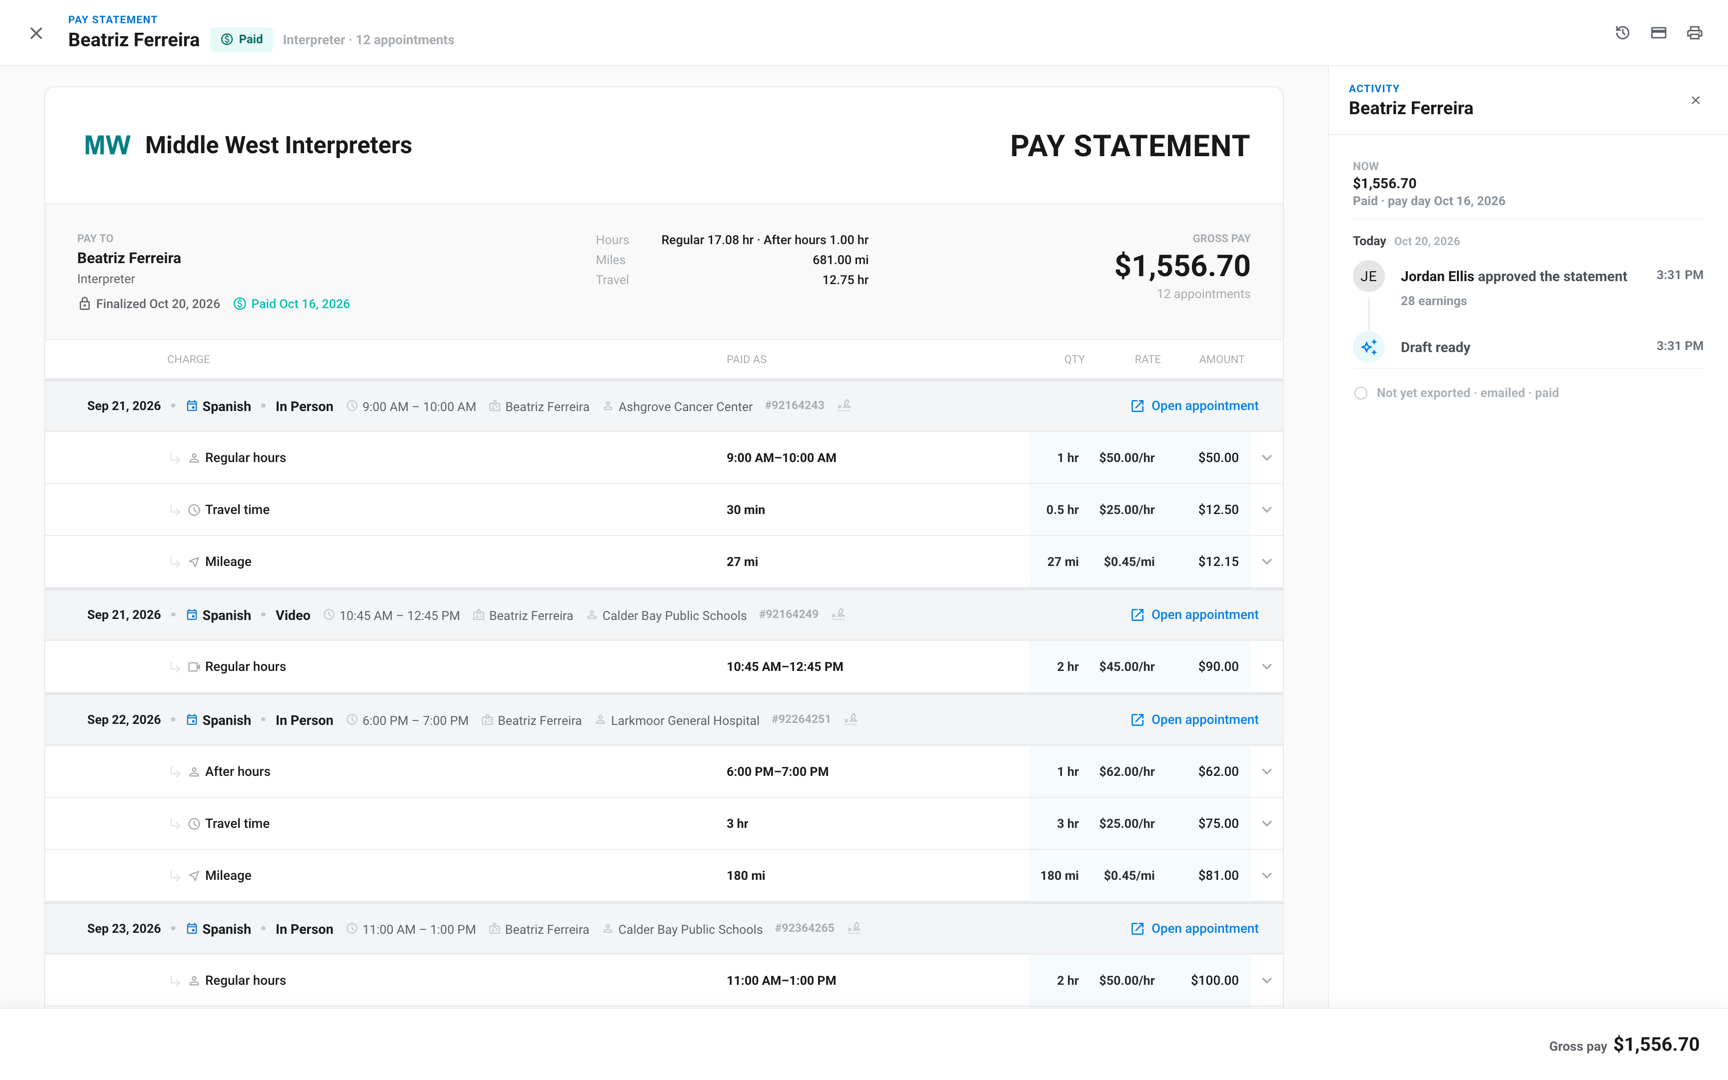Viewport: 1728px width, 1080px height.
Task: Click the AMOUNT column header
Action: tap(1221, 359)
